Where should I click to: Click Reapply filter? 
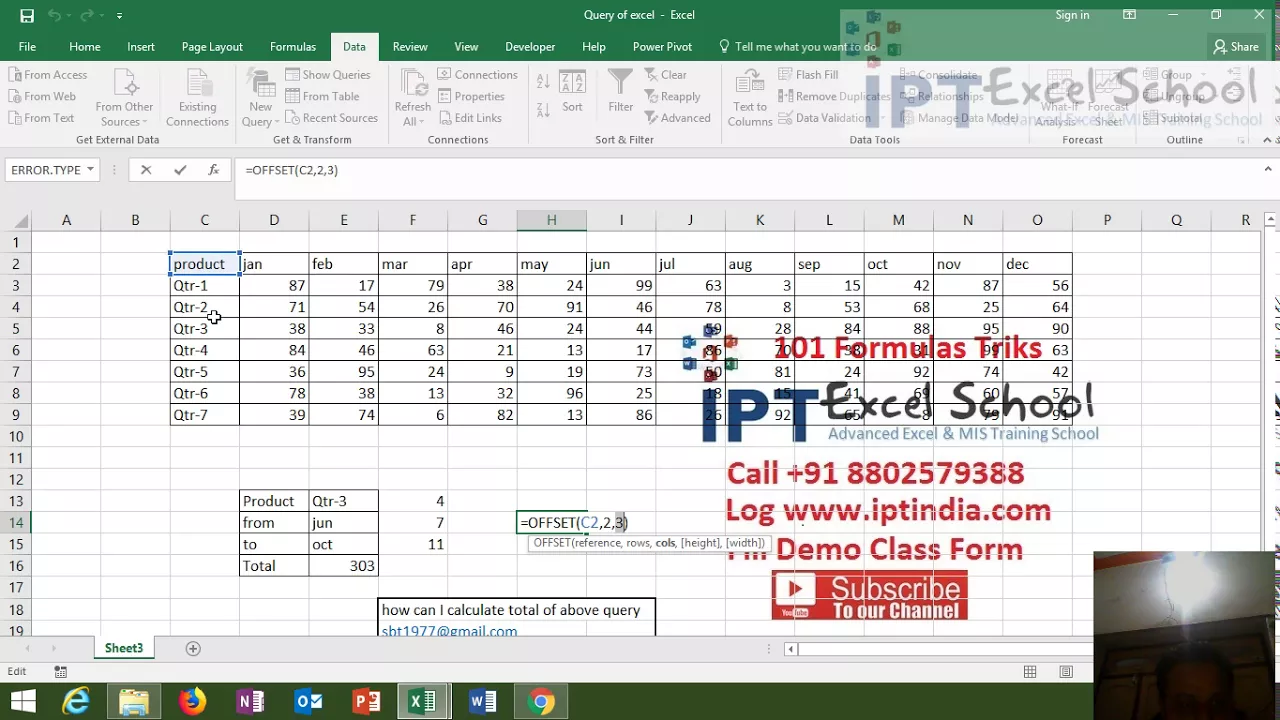(x=672, y=97)
